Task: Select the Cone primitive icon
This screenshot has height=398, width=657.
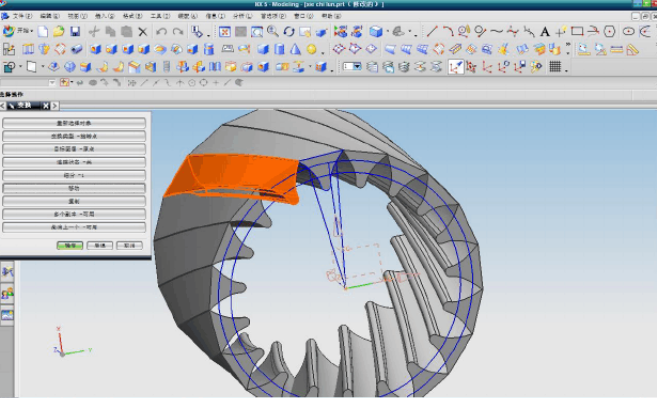Action: (295, 49)
